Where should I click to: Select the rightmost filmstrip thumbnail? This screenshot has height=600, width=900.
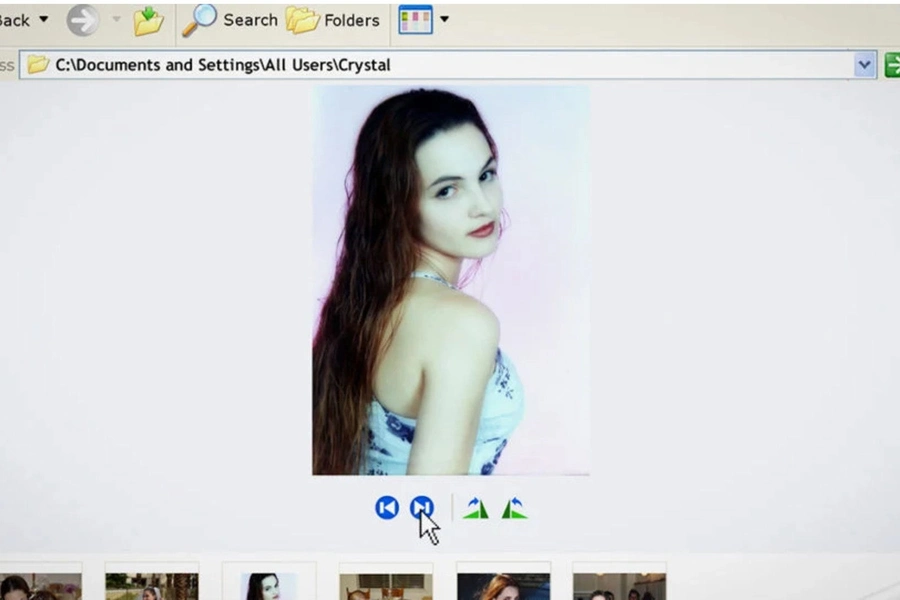pyautogui.click(x=619, y=586)
